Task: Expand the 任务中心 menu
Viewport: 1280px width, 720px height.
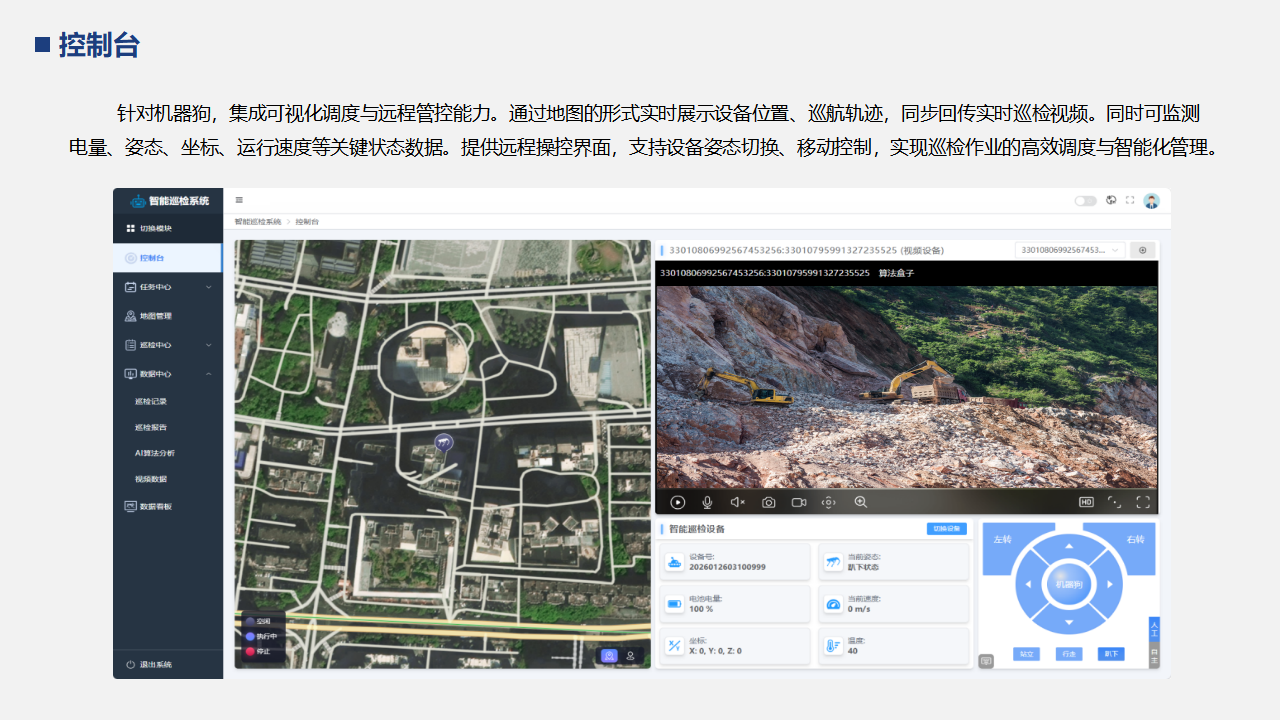Action: point(168,287)
